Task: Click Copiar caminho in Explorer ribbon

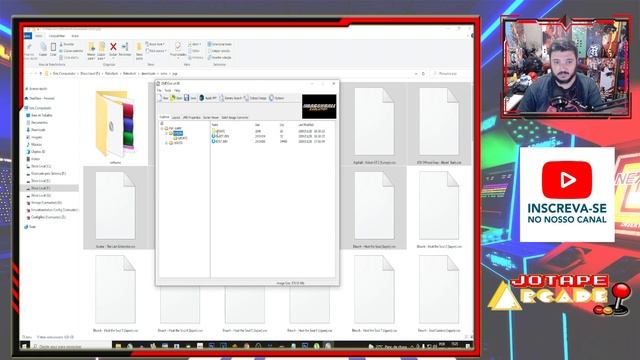Action: coord(71,51)
